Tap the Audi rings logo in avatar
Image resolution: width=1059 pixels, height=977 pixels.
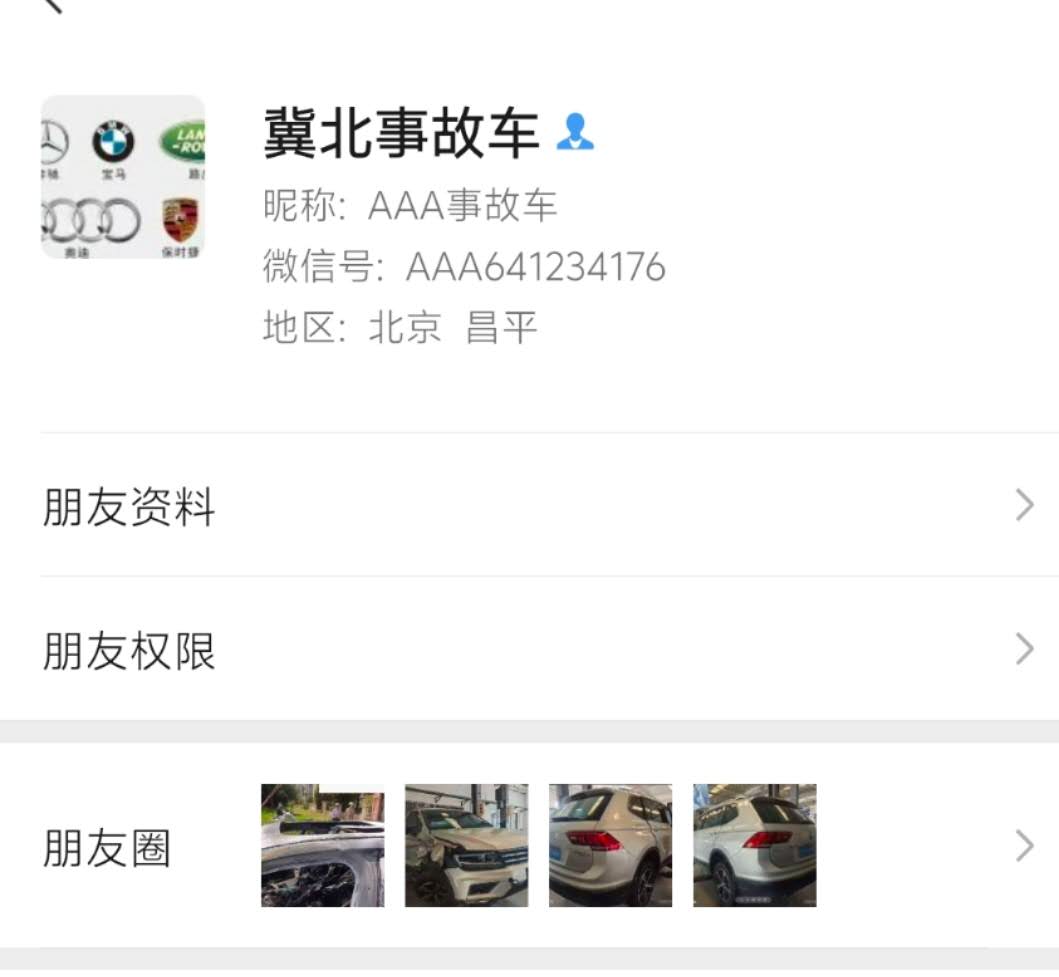click(91, 220)
